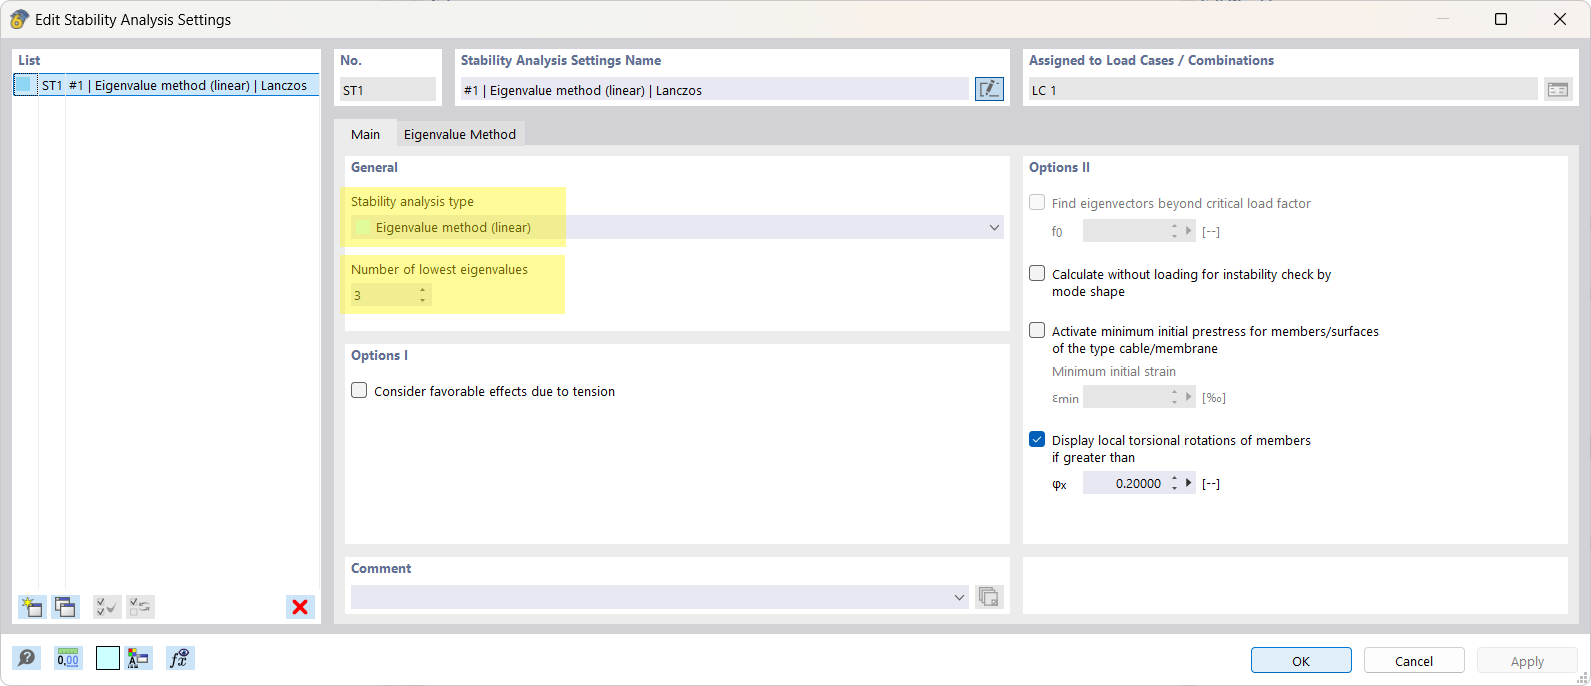Click the color-and-text display properties icon
The width and height of the screenshot is (1591, 686).
[138, 658]
